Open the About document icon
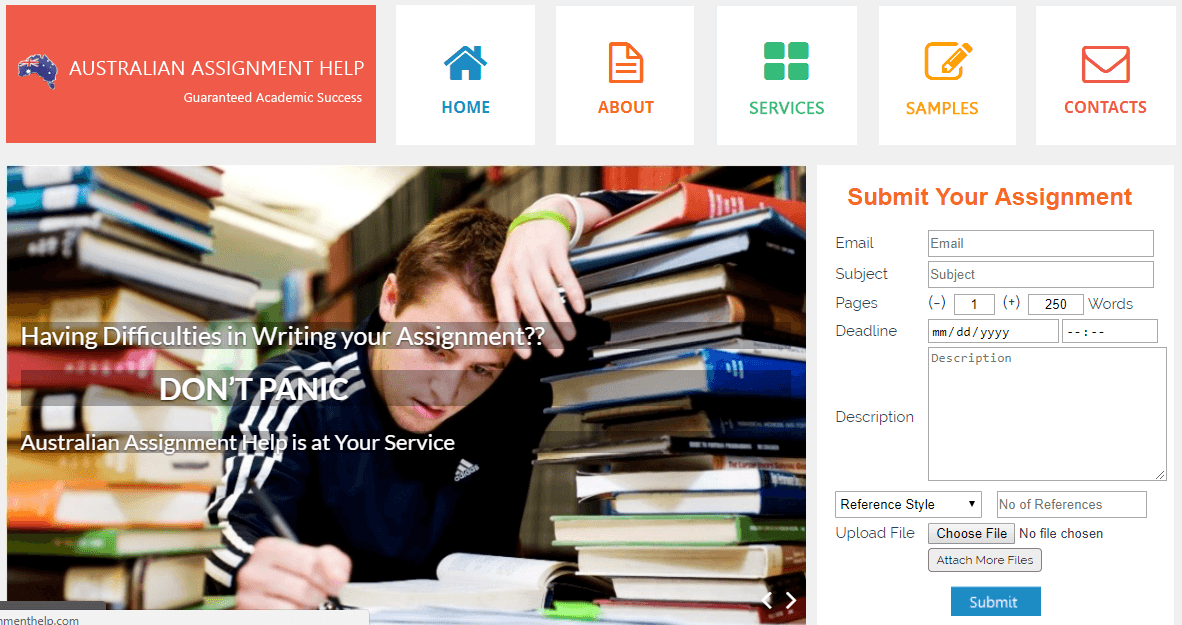This screenshot has width=1182, height=625. [626, 63]
